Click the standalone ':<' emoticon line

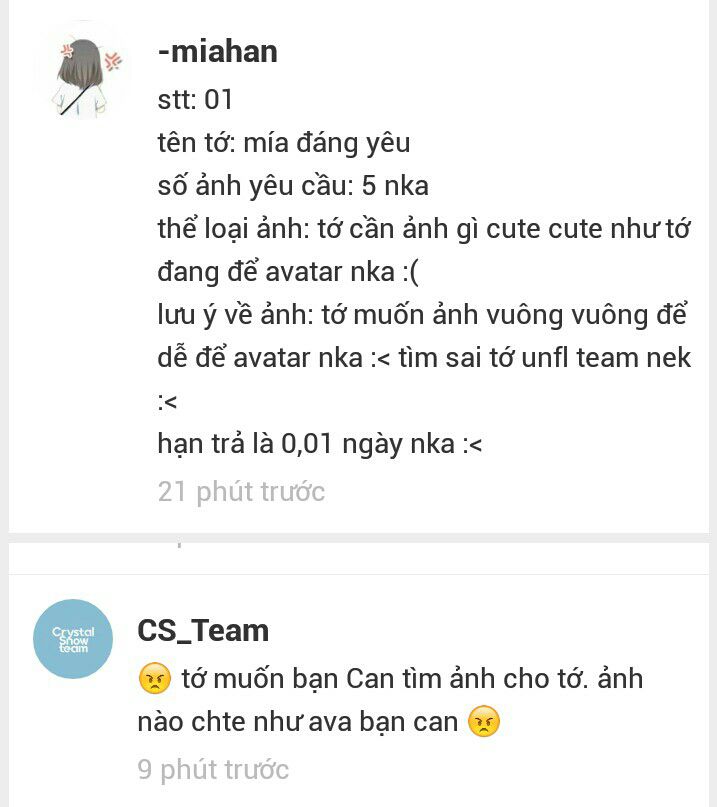coord(167,401)
